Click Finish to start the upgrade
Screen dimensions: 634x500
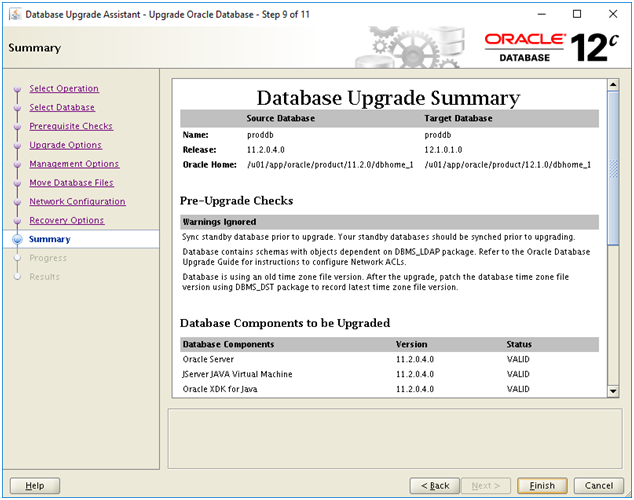point(542,485)
